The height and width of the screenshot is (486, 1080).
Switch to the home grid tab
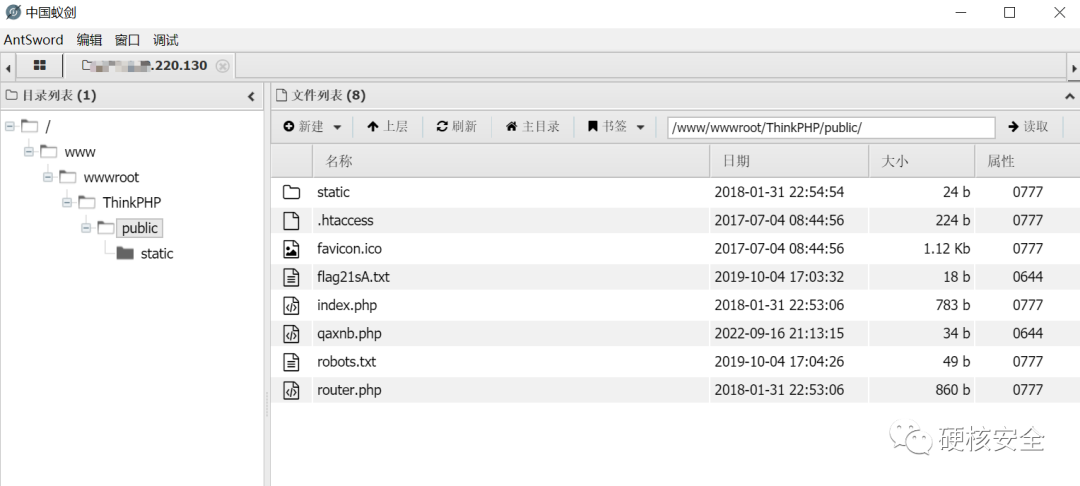(x=40, y=65)
